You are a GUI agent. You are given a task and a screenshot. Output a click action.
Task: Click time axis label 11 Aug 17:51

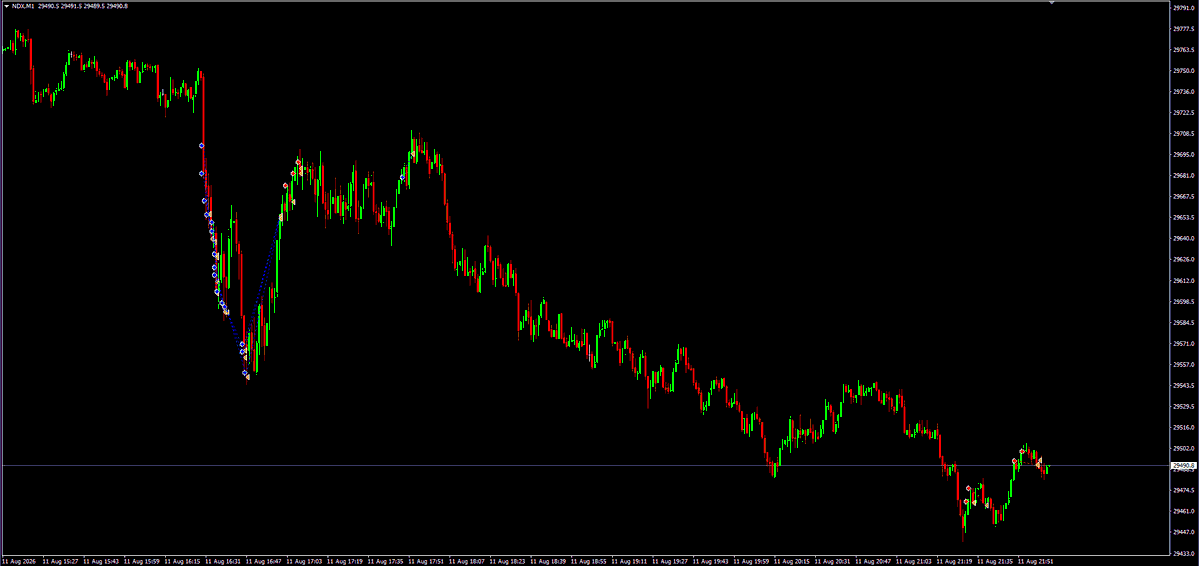tap(427, 561)
